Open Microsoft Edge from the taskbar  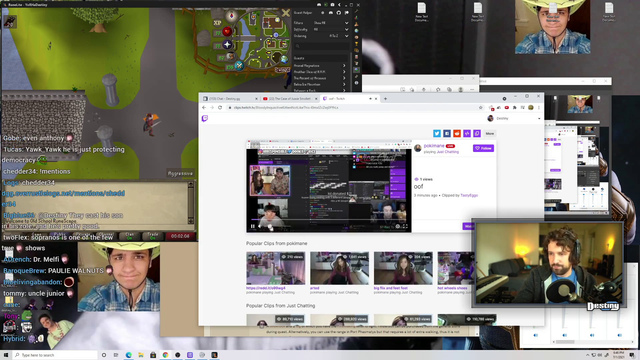click(129, 355)
